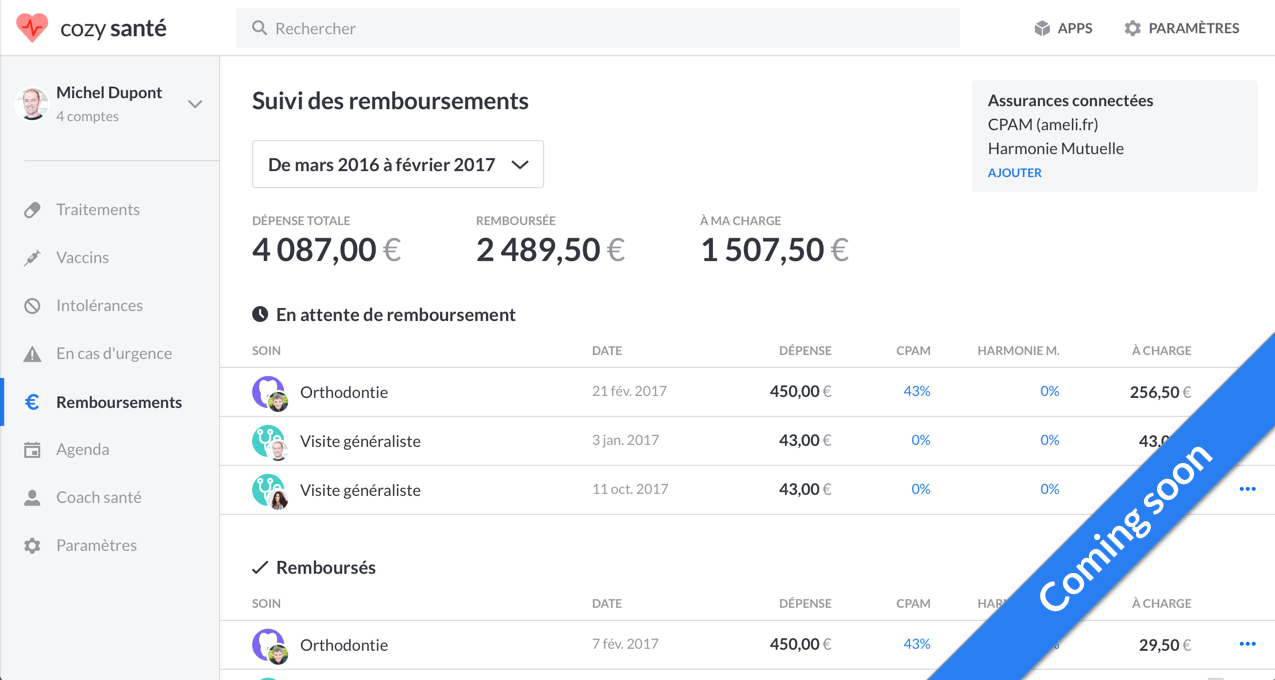The width and height of the screenshot is (1275, 680).
Task: Click the Agenda calendar icon
Action: [x=32, y=450]
